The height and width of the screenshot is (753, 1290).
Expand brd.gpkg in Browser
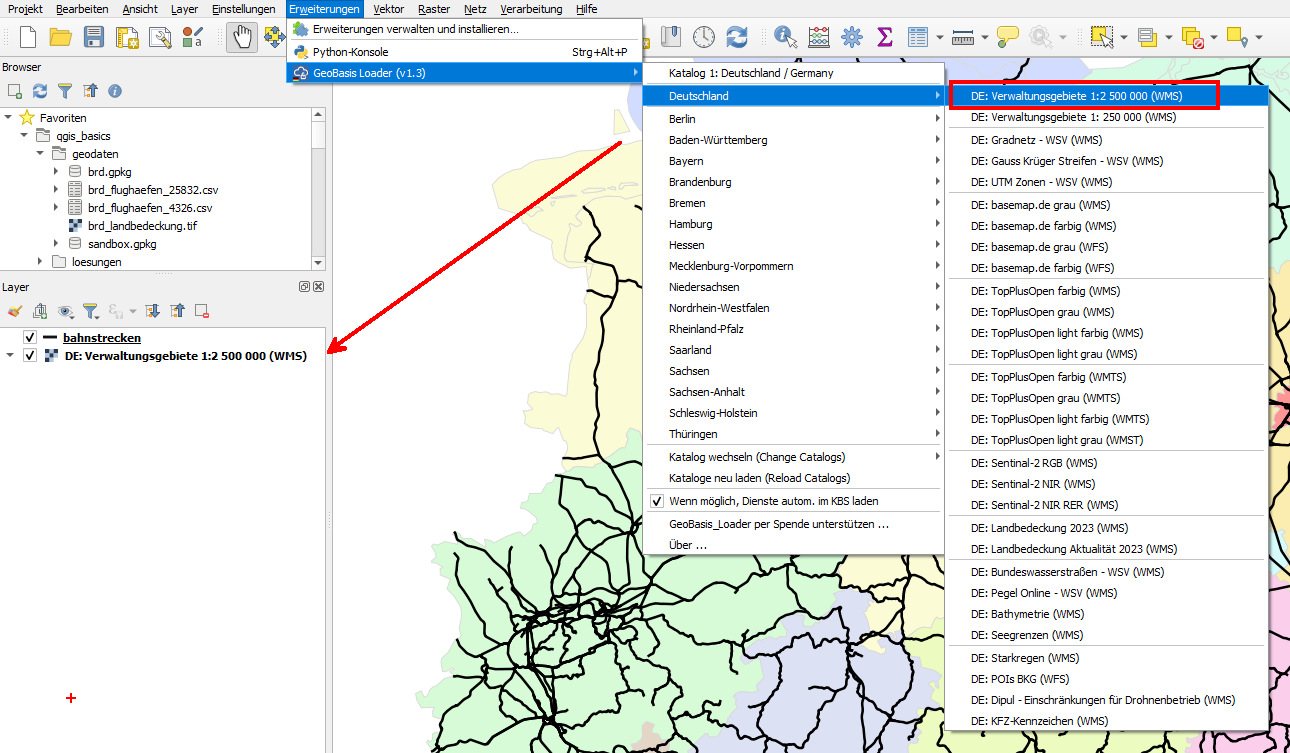(57, 172)
